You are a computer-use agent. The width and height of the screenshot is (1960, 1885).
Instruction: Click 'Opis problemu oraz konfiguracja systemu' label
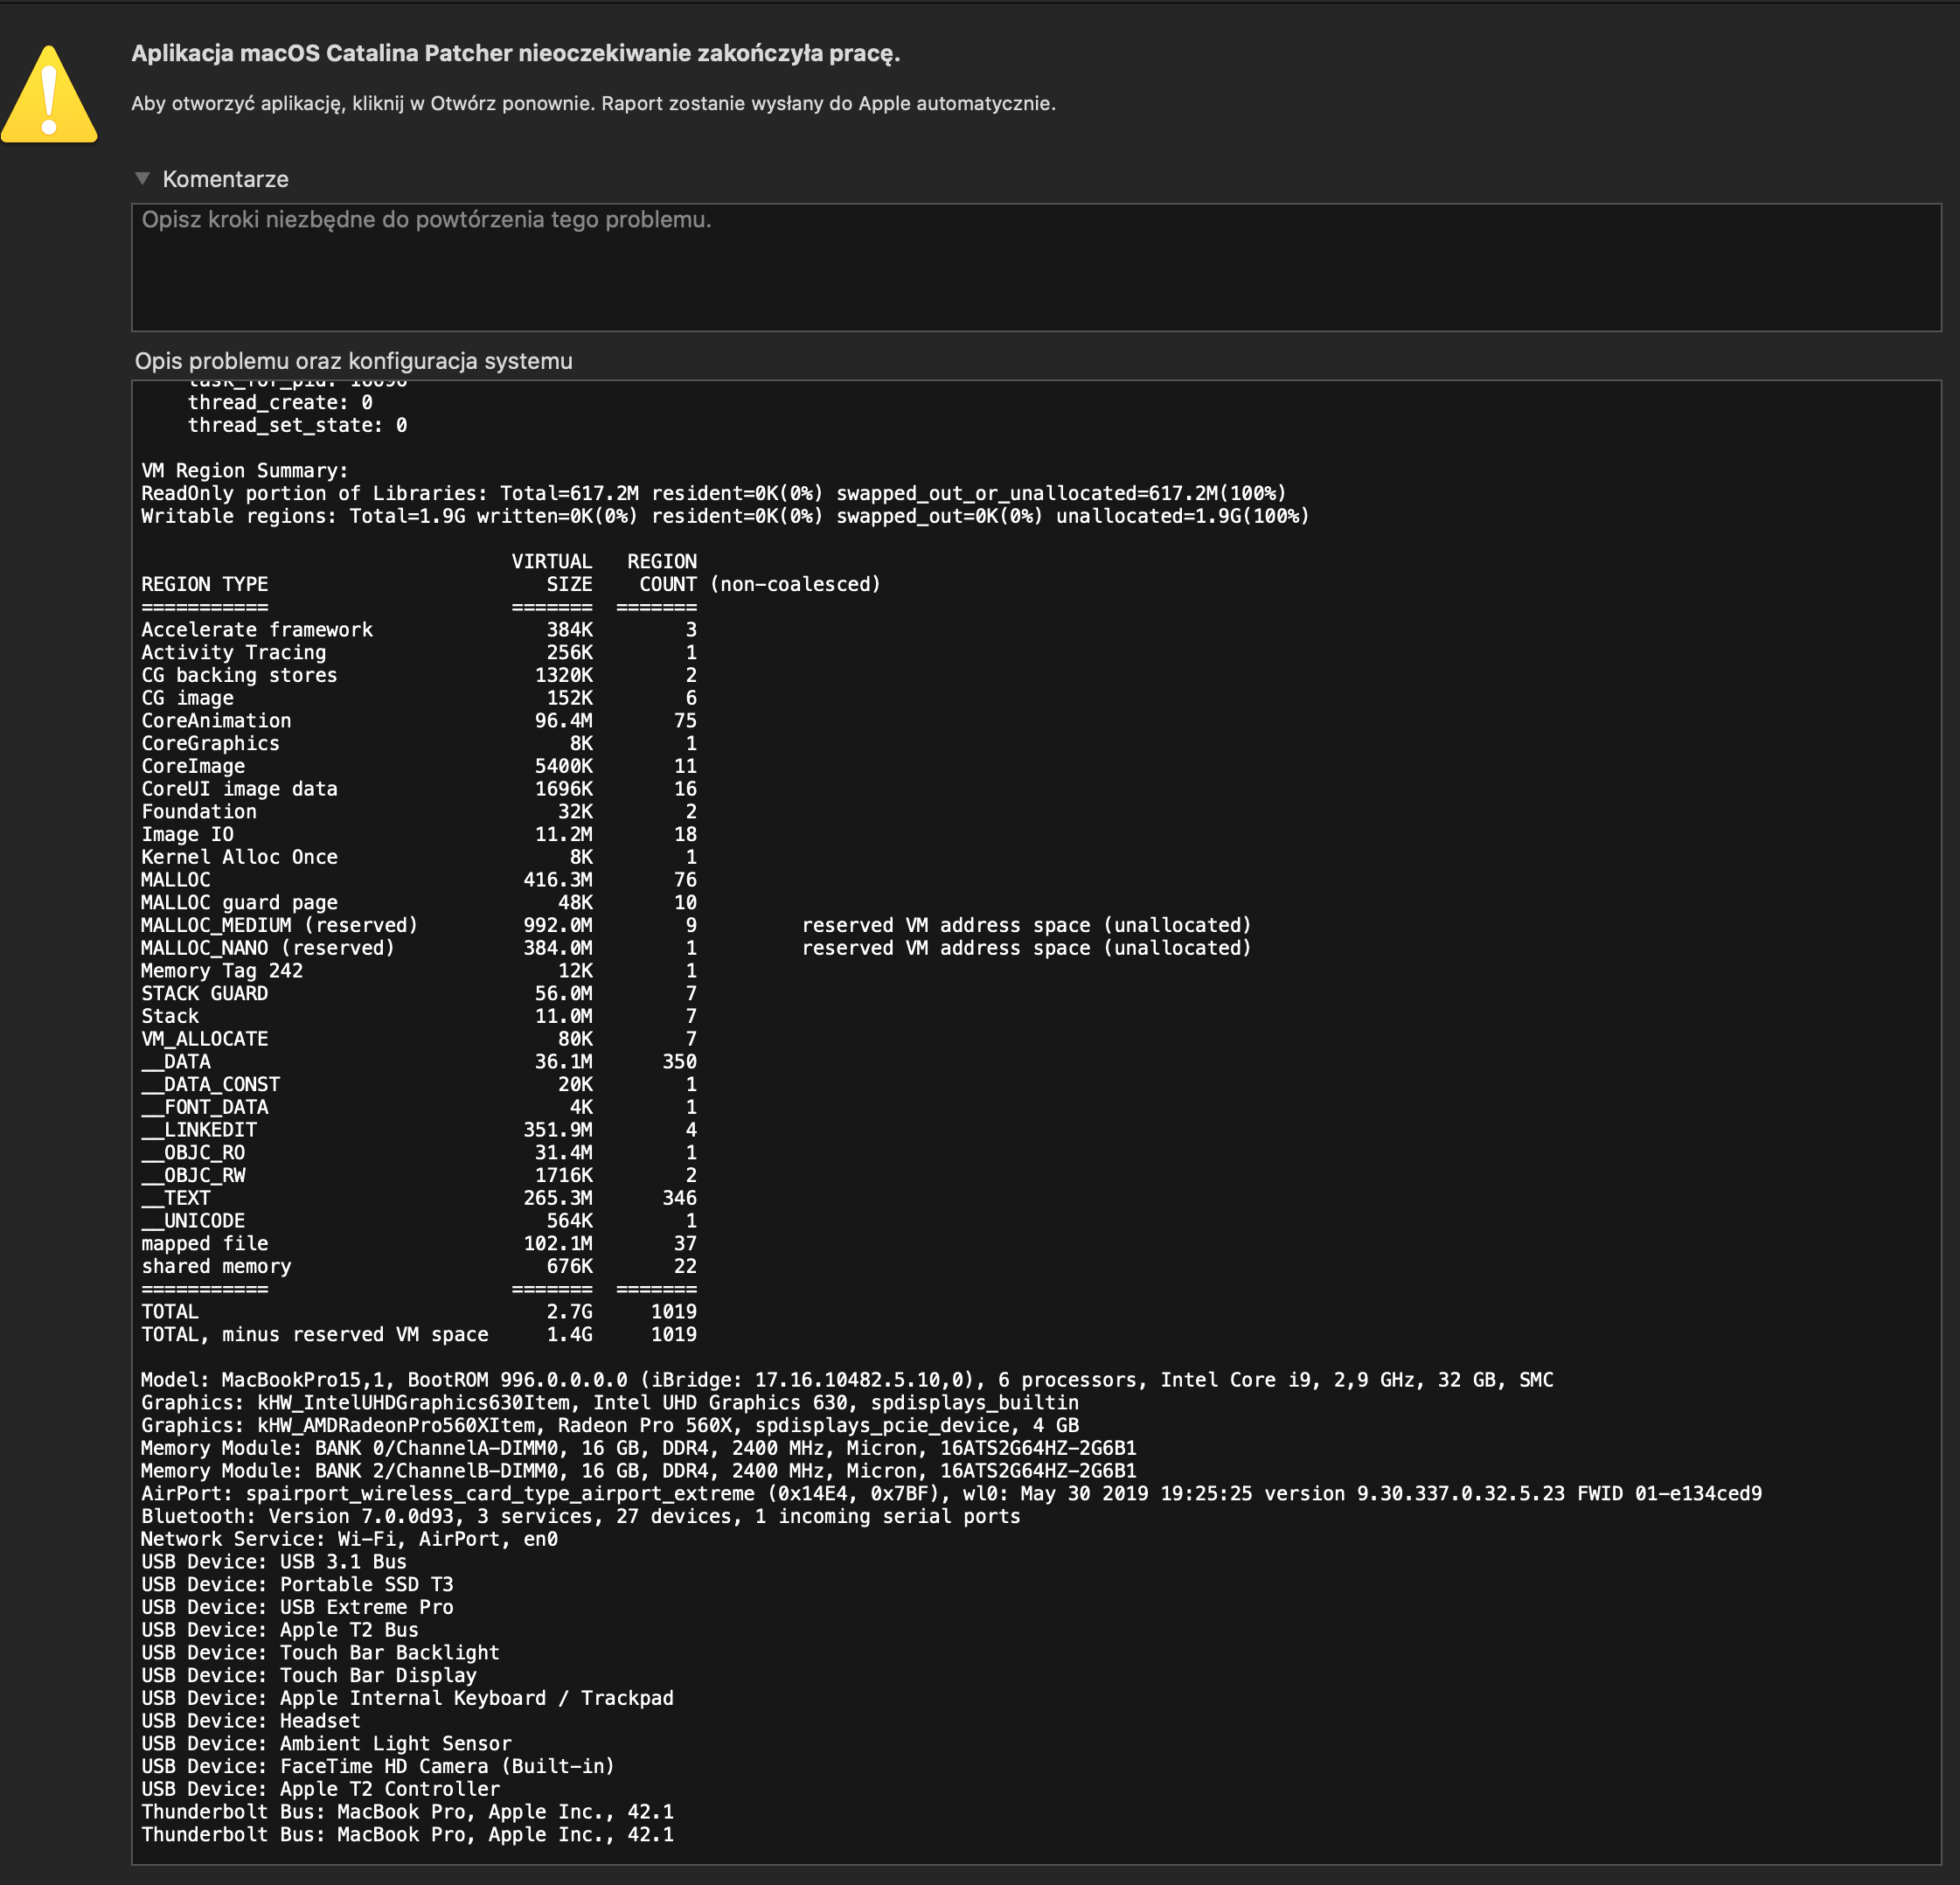[x=353, y=362]
